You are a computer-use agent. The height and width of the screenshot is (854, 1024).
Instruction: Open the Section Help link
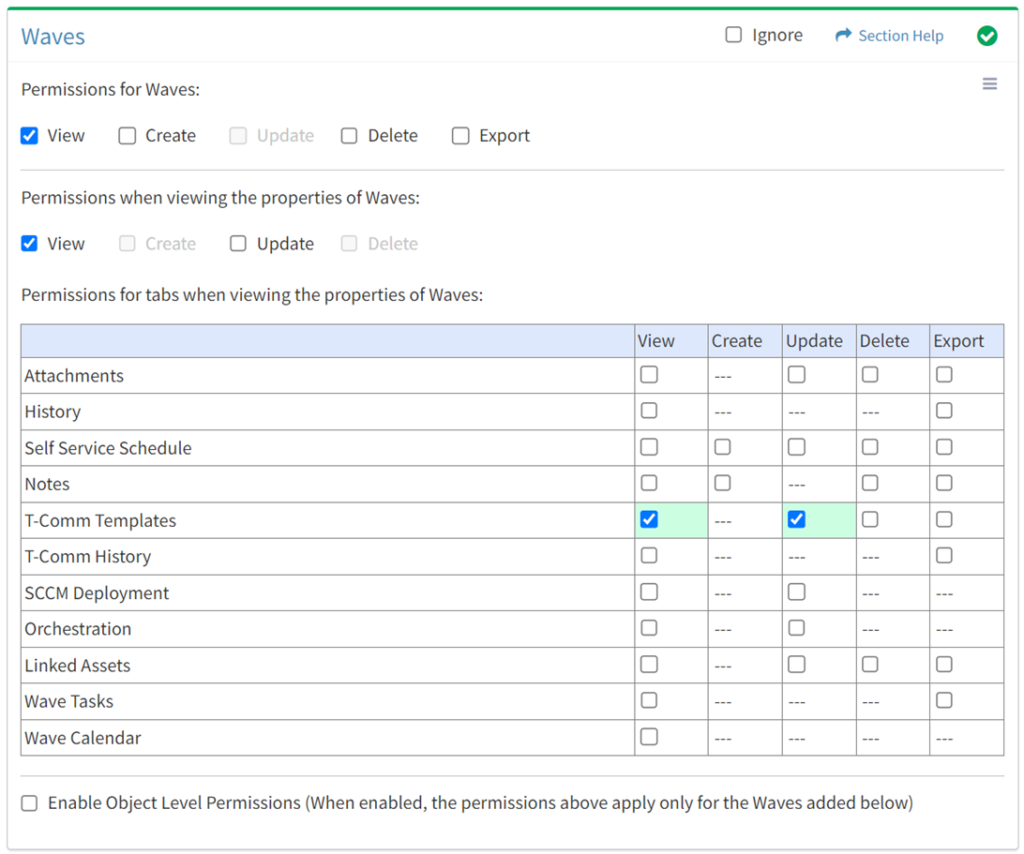tap(900, 36)
